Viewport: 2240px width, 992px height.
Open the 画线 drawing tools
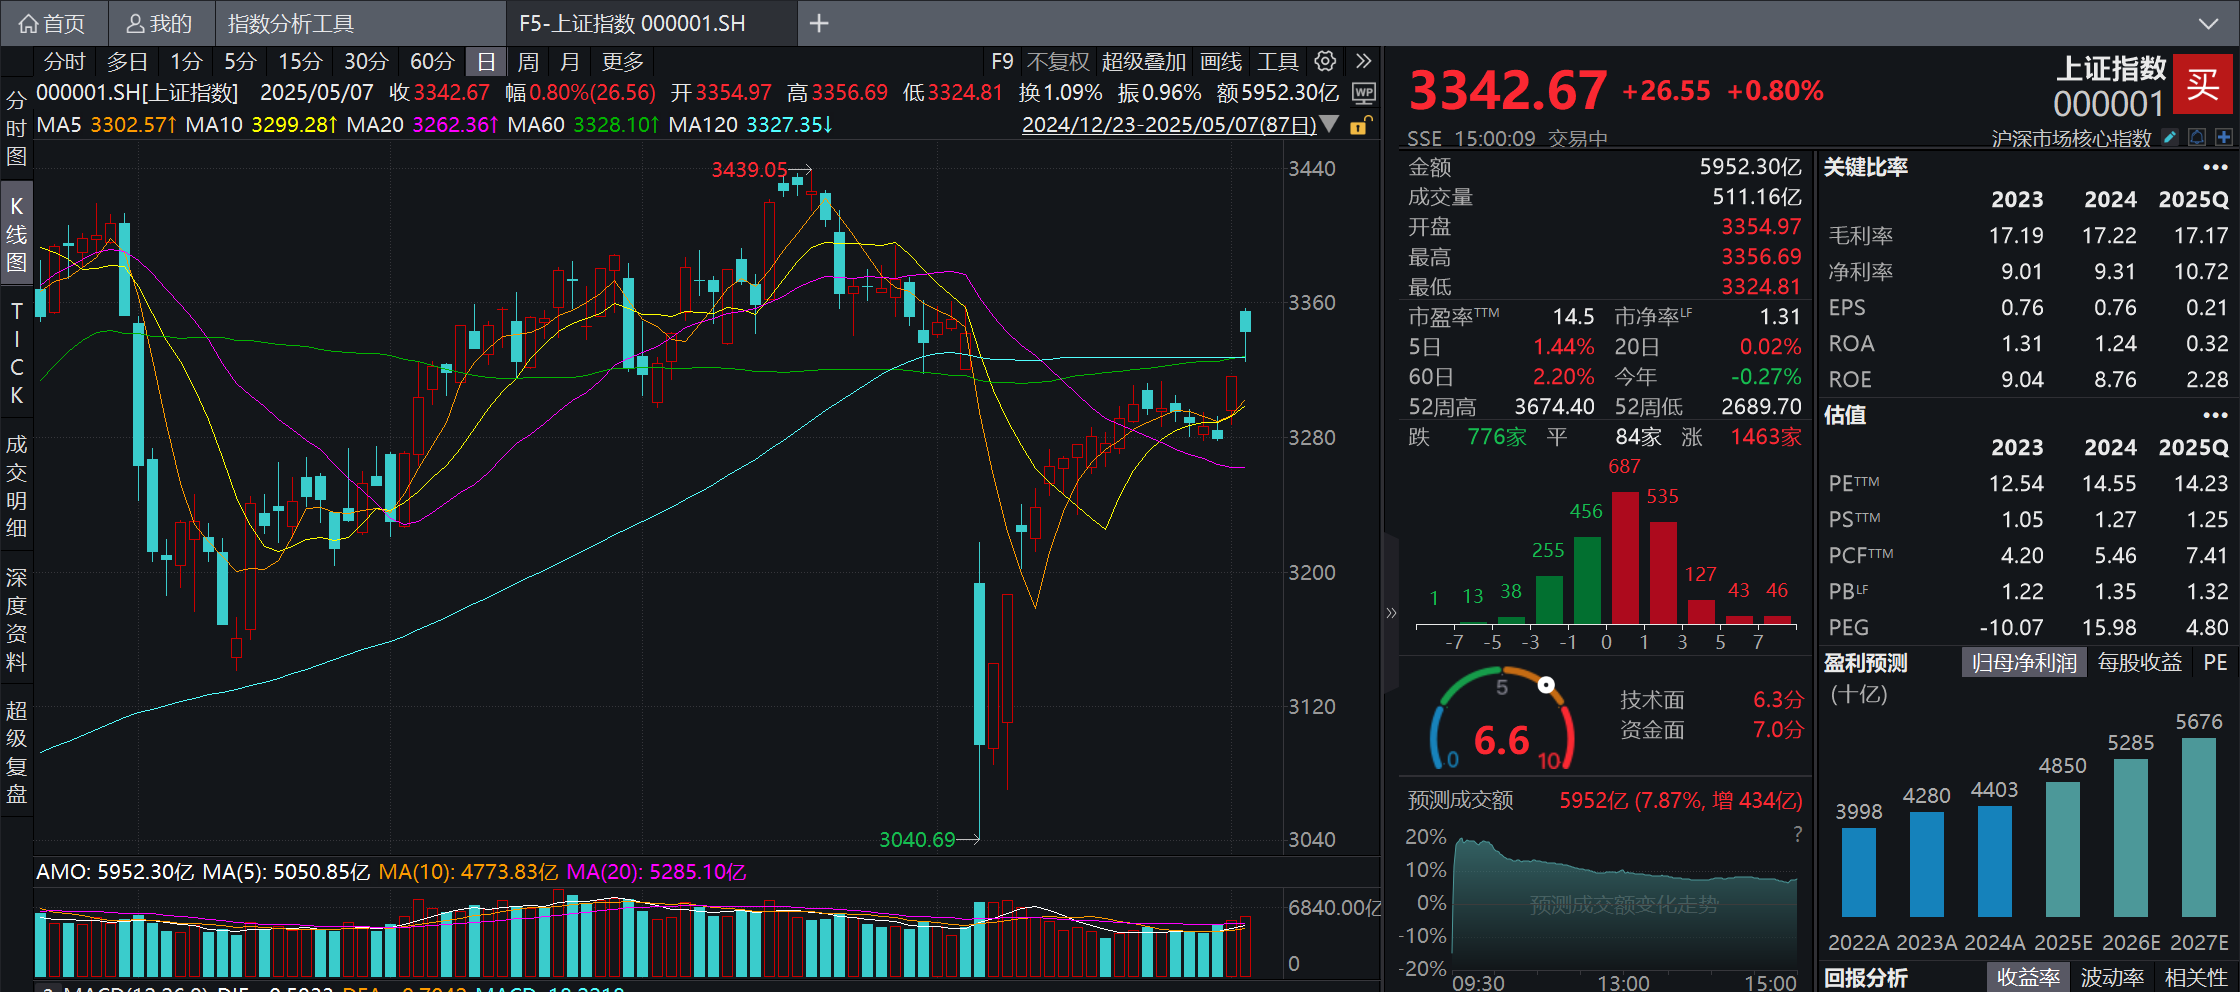1221,62
